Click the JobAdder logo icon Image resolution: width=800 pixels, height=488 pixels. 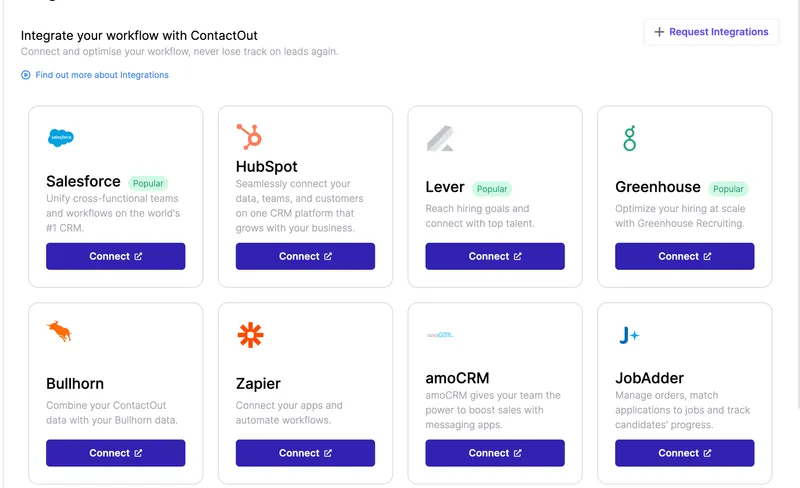pos(629,336)
